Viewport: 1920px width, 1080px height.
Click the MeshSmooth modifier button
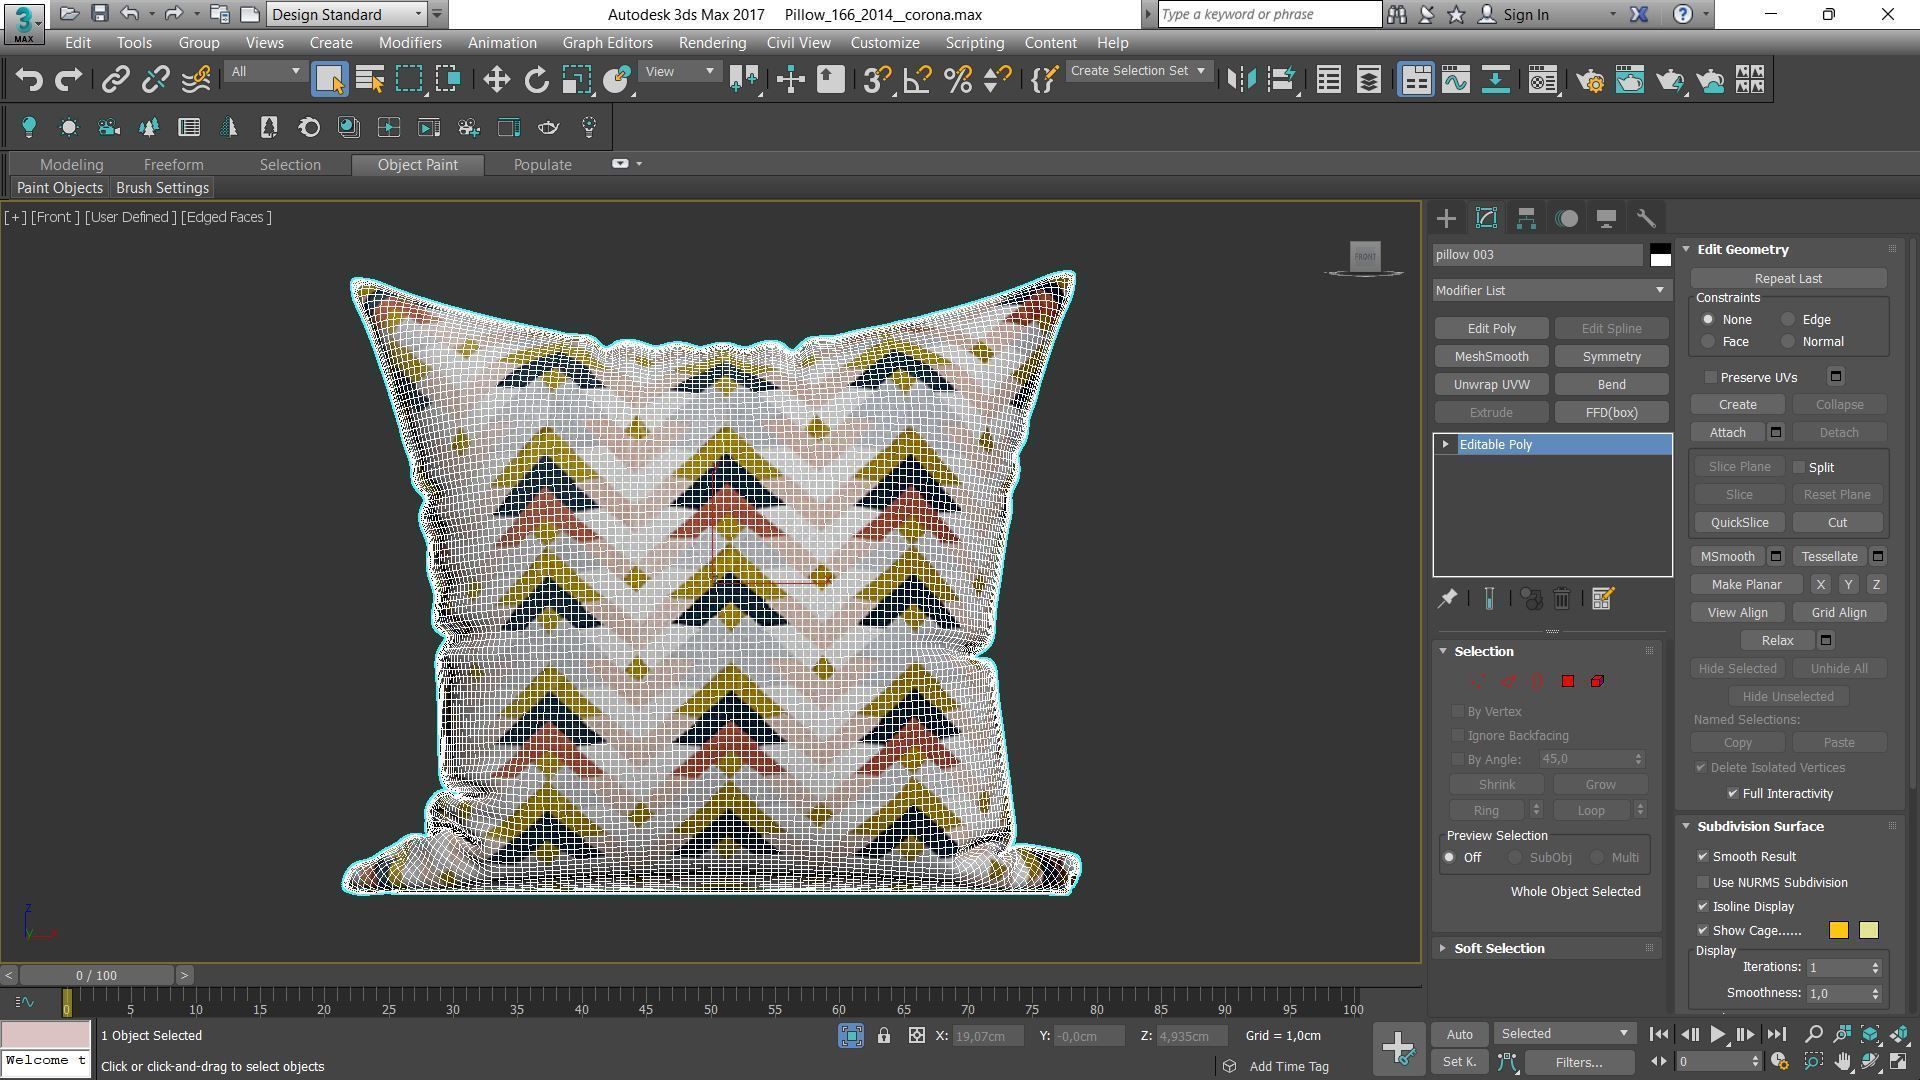[1491, 357]
